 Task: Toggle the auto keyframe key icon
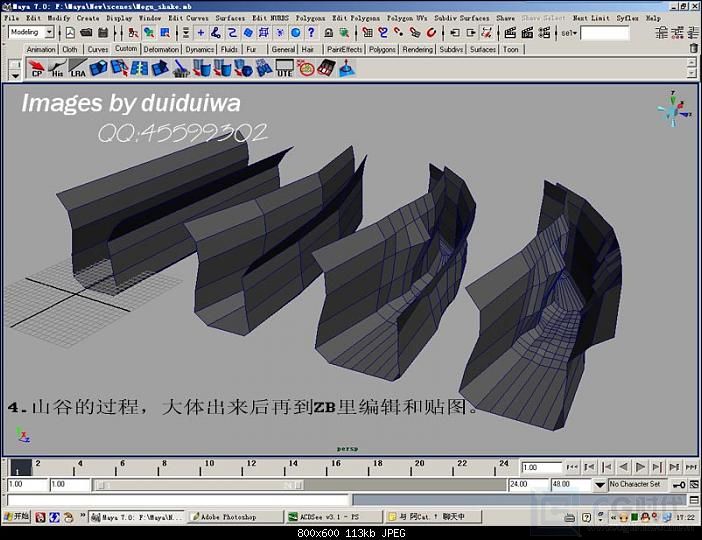click(x=677, y=484)
